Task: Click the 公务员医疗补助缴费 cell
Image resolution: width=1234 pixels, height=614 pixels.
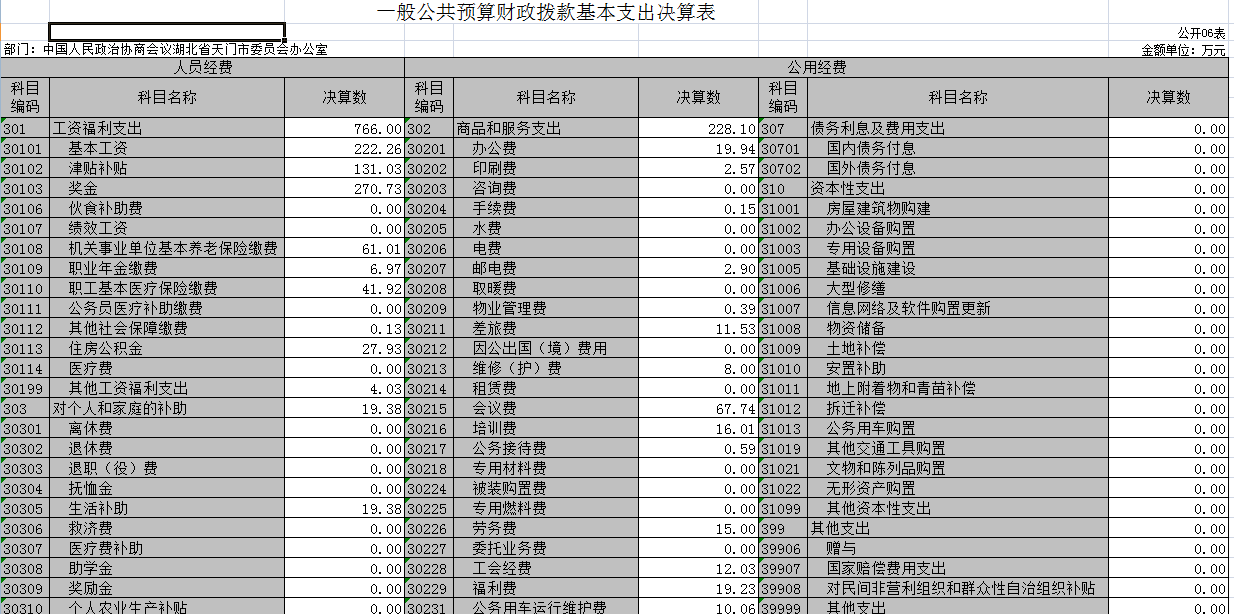Action: (167, 309)
